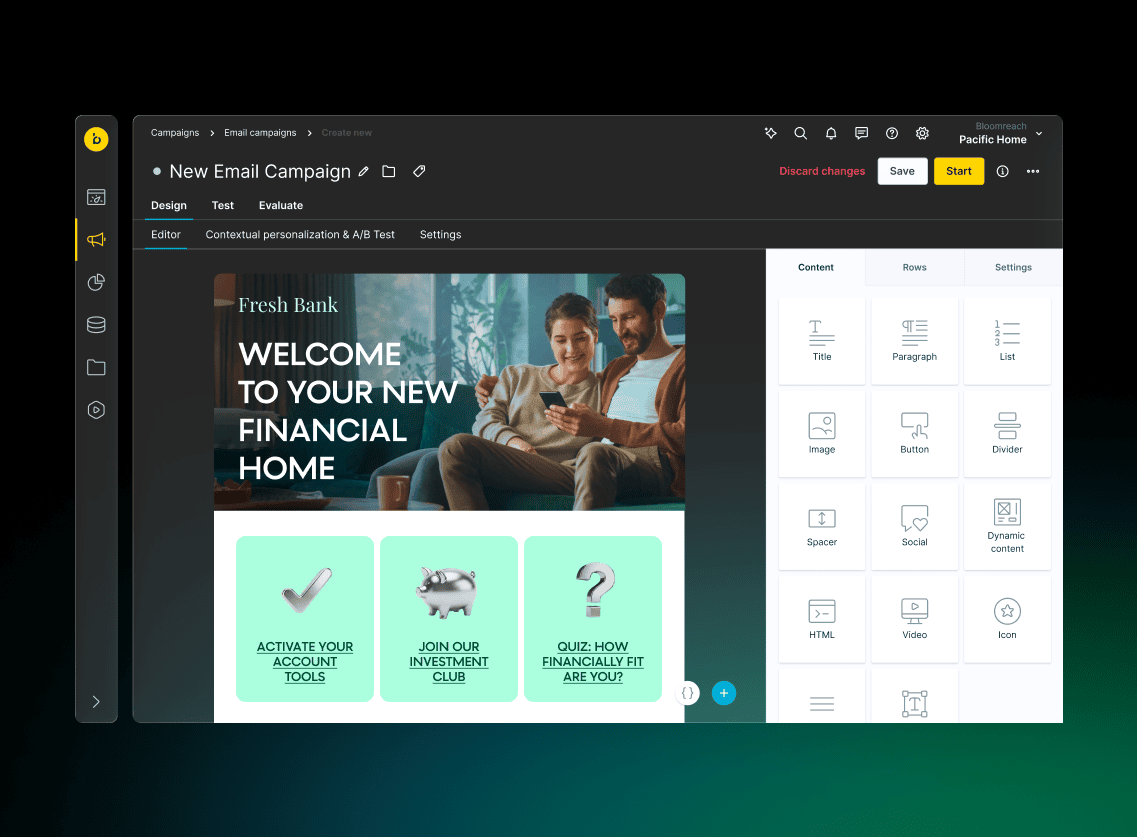This screenshot has width=1137, height=837.
Task: Click Discard changes
Action: 822,171
